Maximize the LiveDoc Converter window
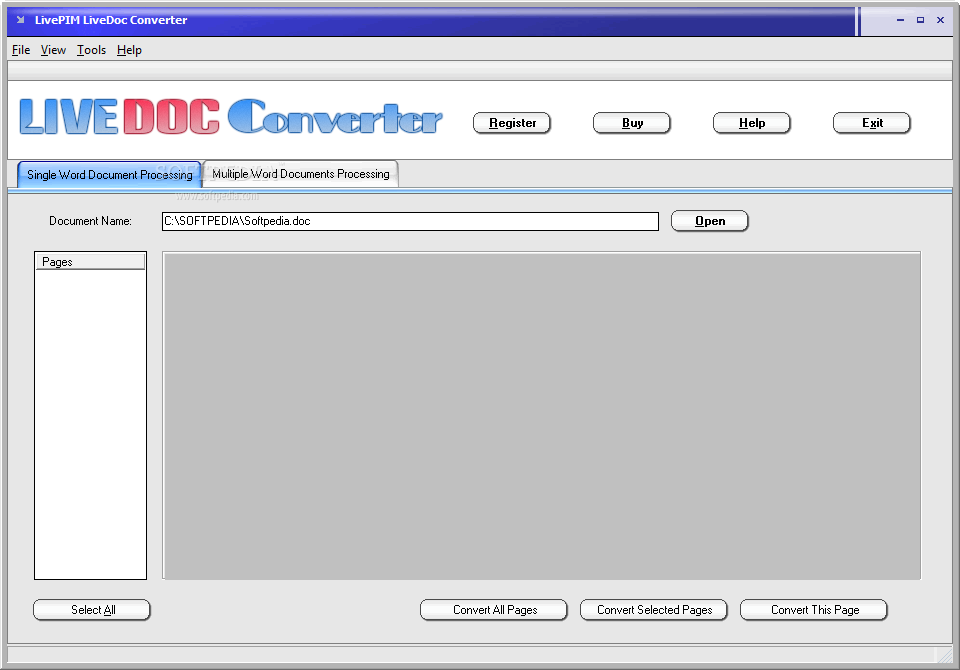960x670 pixels. coord(920,20)
